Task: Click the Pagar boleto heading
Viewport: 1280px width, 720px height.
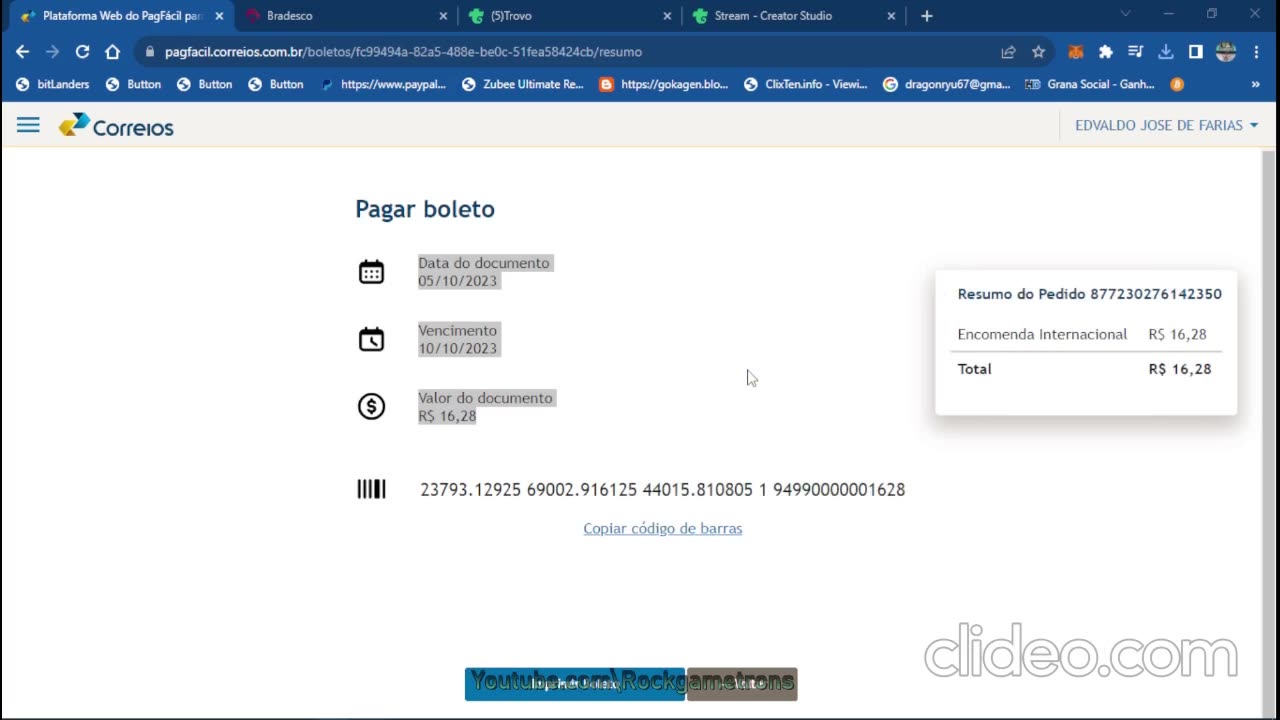Action: [x=425, y=209]
